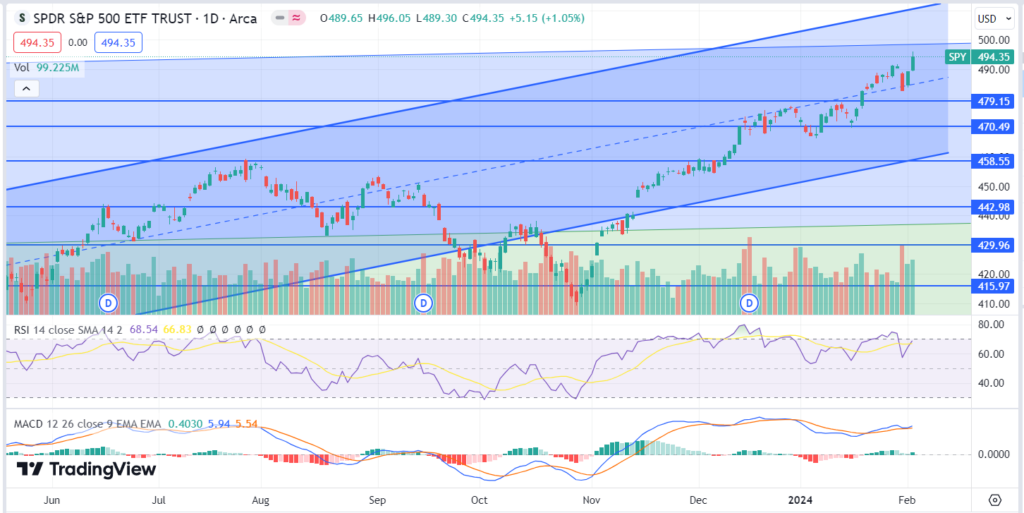Click the red 494.35 sell price button
Image resolution: width=1024 pixels, height=513 pixels.
point(37,43)
